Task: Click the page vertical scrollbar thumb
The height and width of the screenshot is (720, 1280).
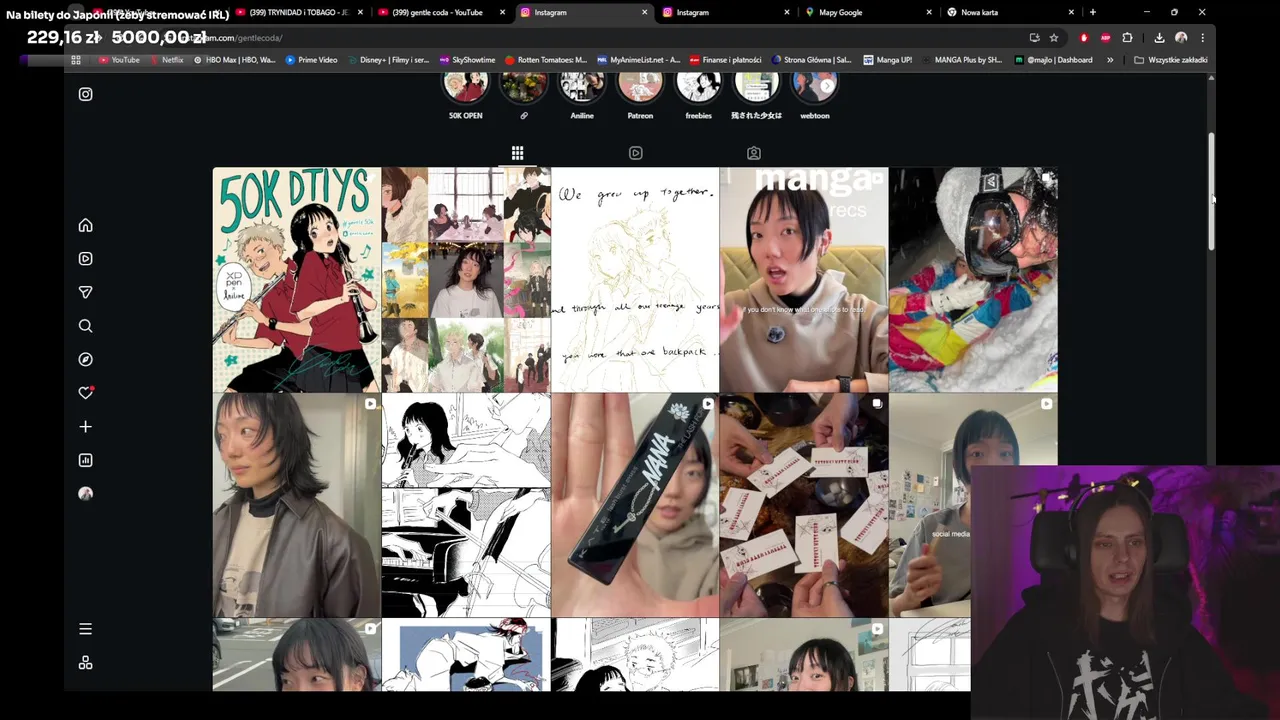Action: click(x=1211, y=190)
